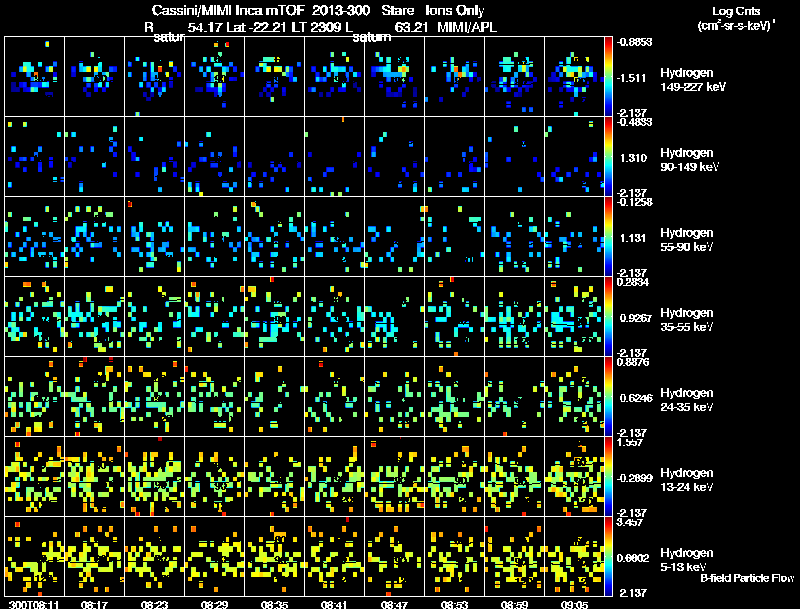Click the Hydrogen 5-13 keV panel at 08:41

point(335,557)
